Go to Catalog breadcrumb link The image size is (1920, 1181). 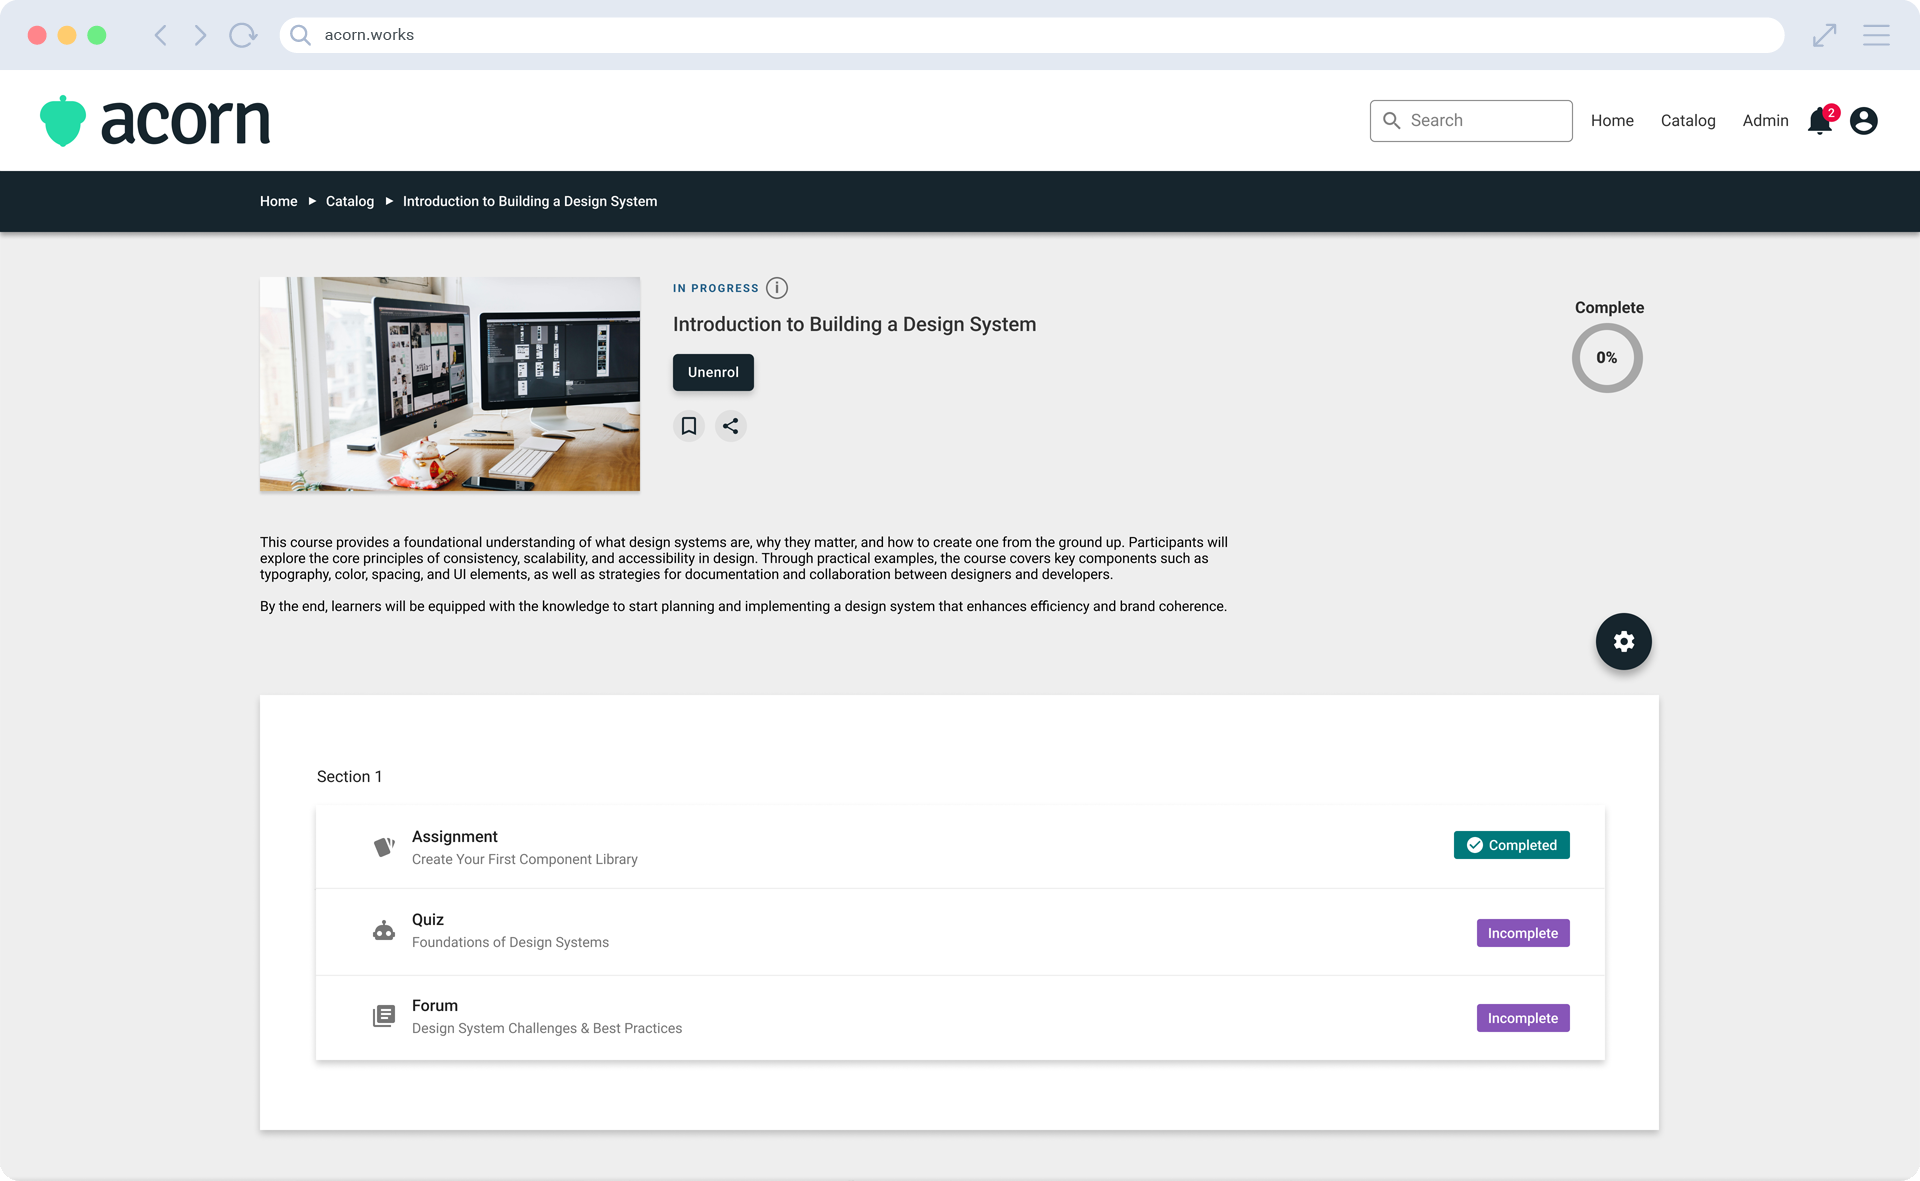point(350,201)
